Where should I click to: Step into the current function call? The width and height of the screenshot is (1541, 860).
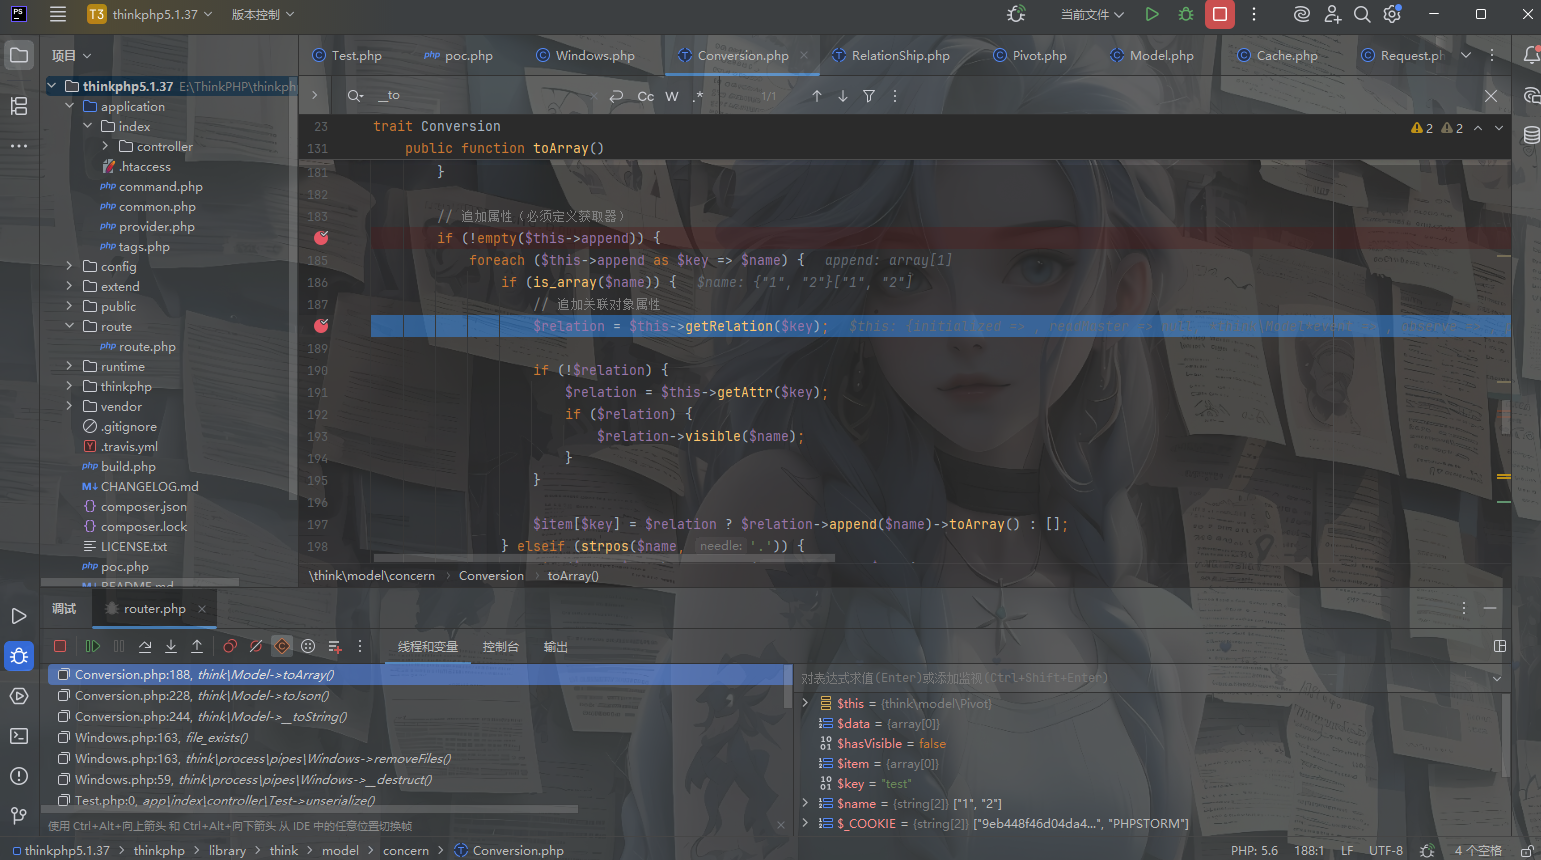(x=171, y=647)
